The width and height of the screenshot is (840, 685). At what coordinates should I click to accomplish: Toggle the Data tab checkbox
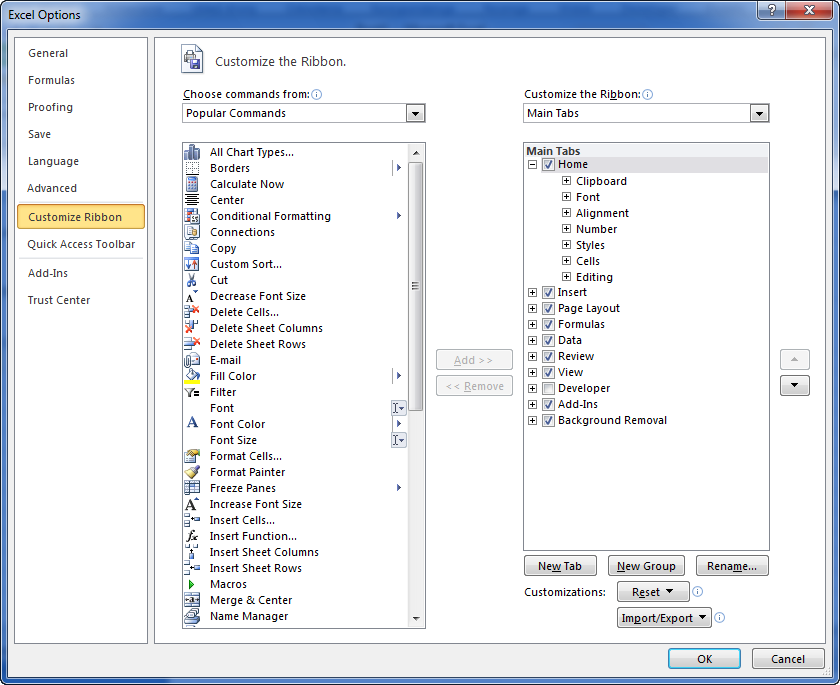pos(548,341)
